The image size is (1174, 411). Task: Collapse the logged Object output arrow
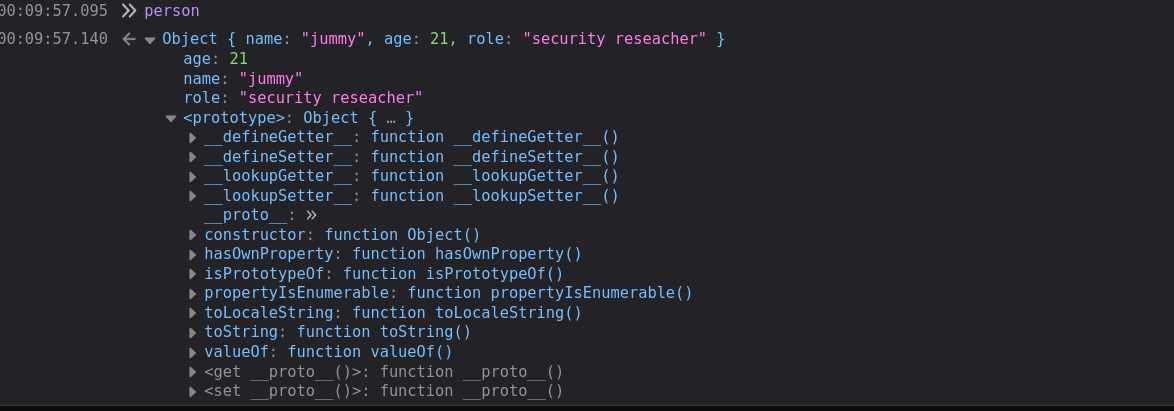click(x=150, y=40)
